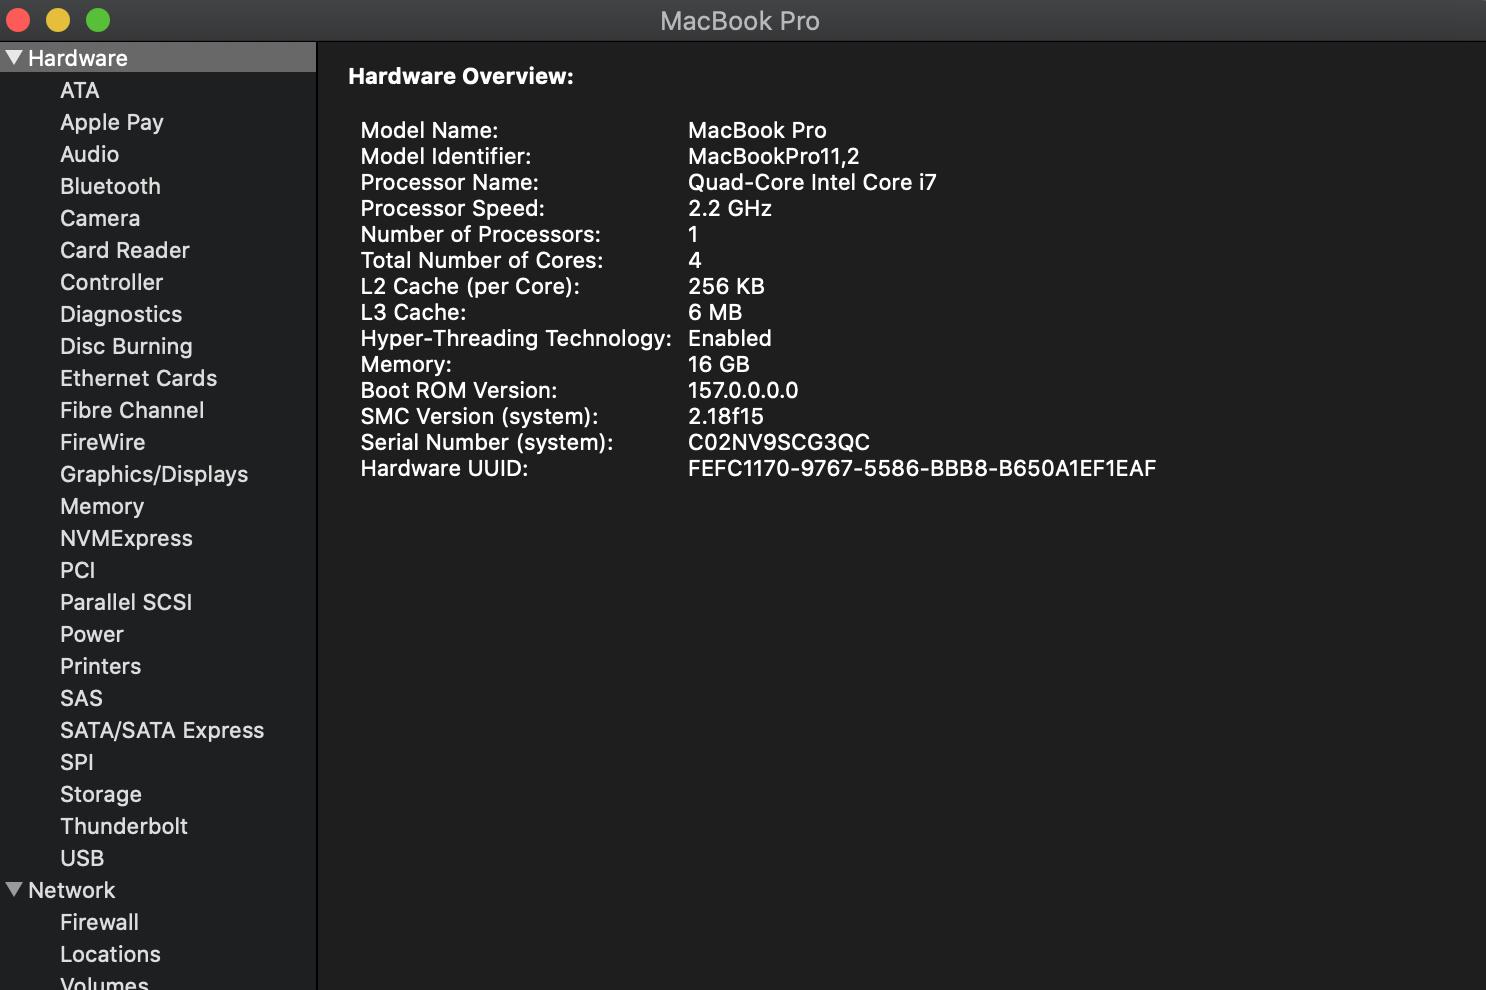Click the Model Name label
This screenshot has width=1486, height=990.
pos(429,130)
